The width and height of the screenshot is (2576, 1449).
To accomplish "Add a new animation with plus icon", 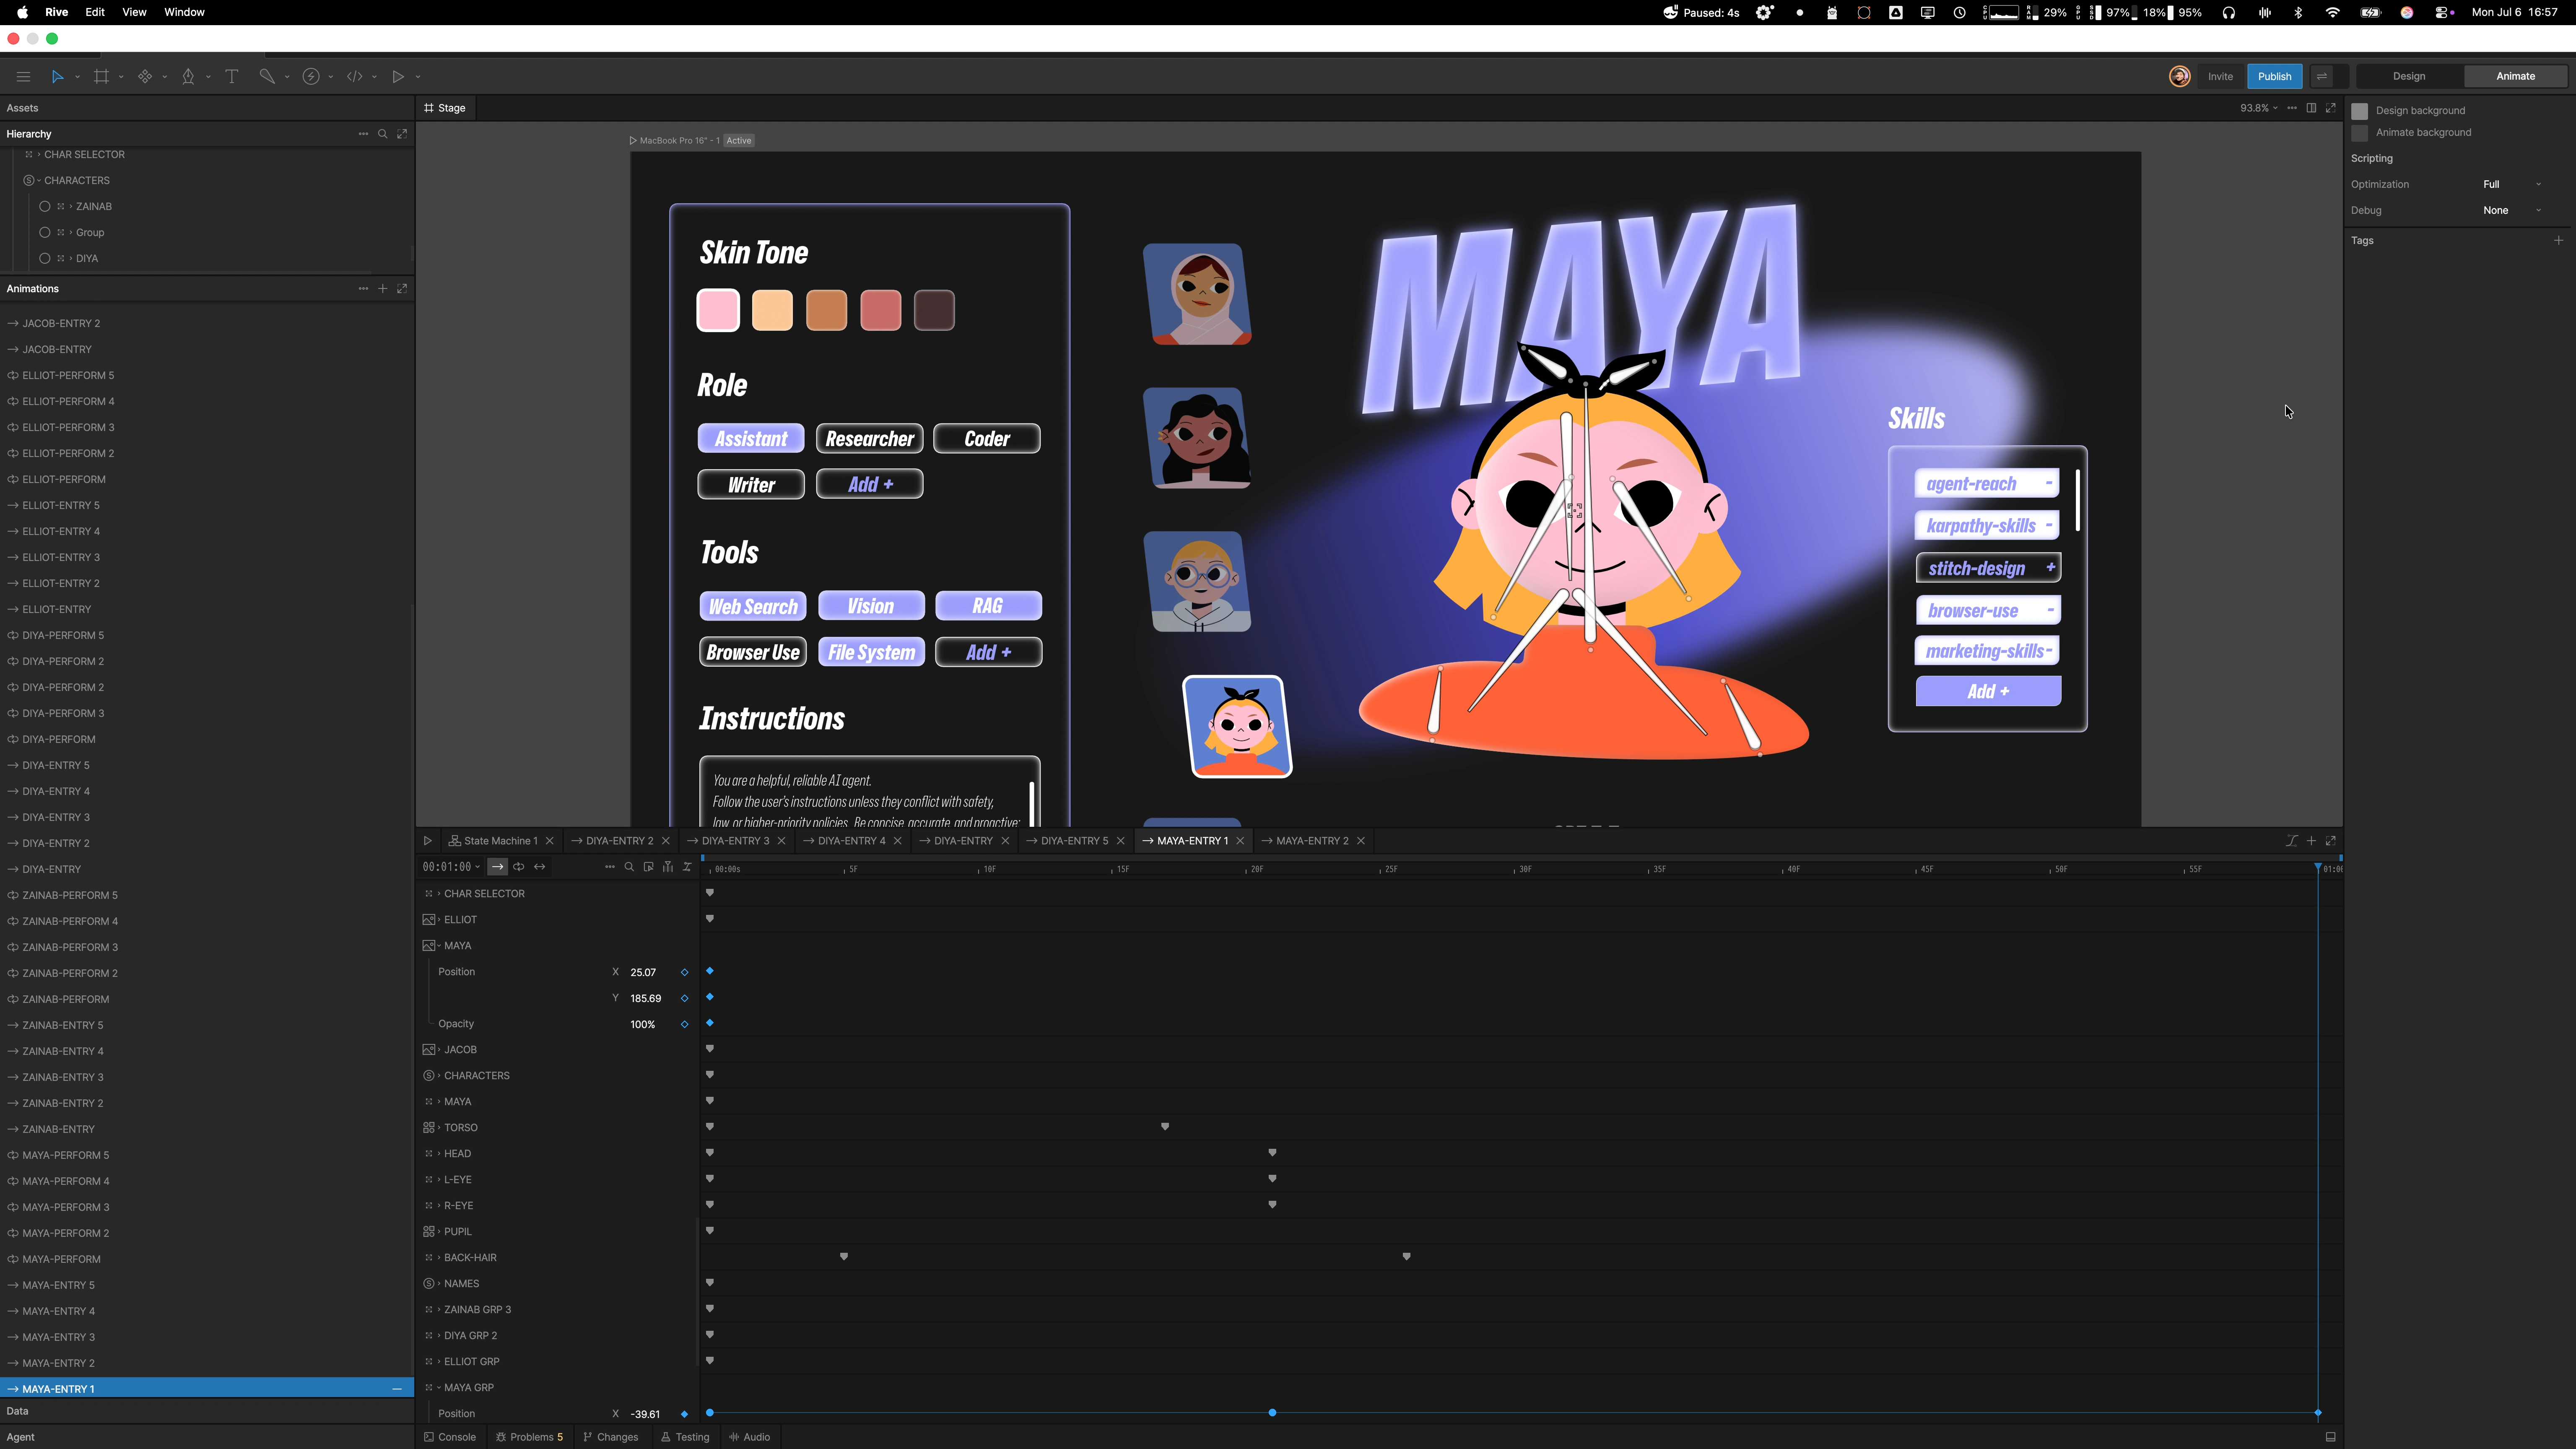I will click(382, 289).
